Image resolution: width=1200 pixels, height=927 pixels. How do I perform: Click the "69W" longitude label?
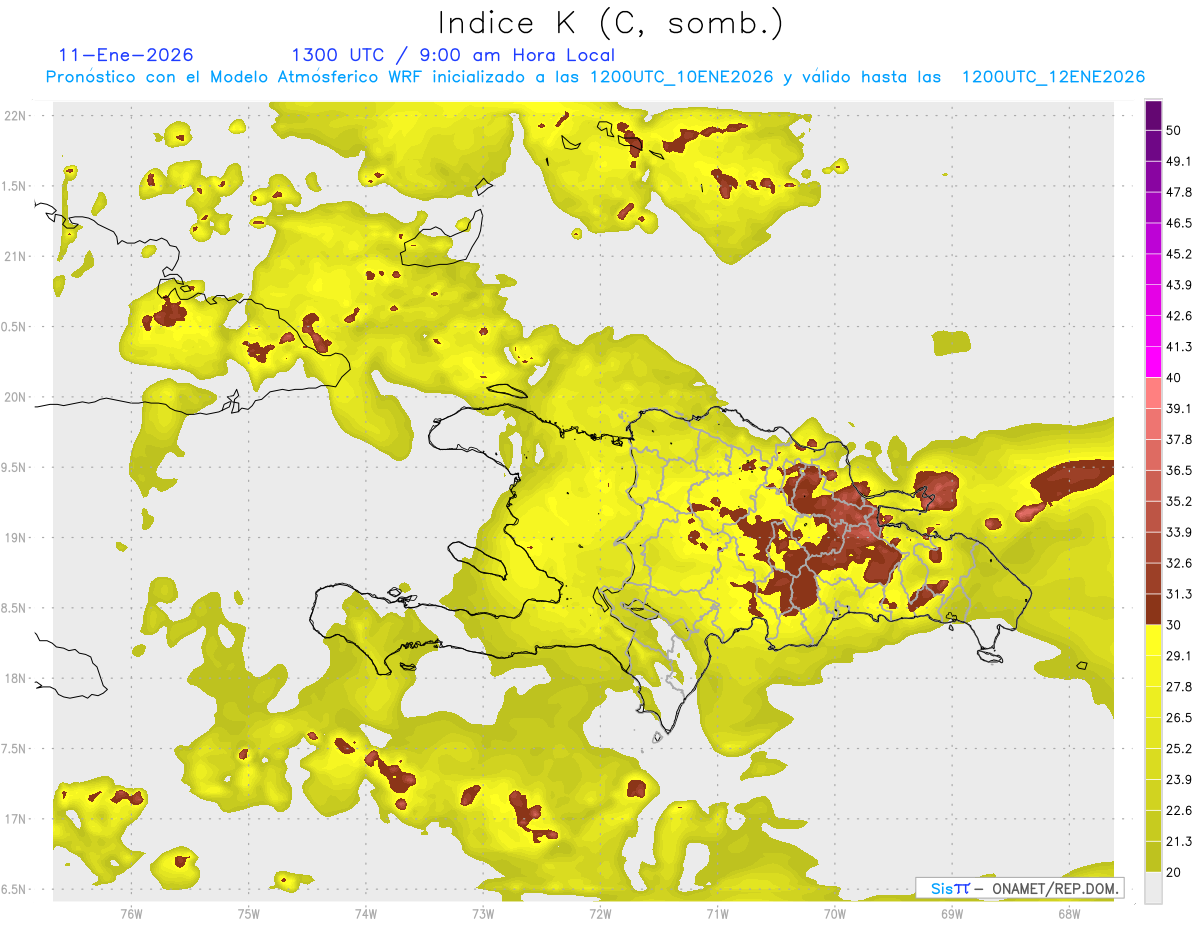click(x=951, y=913)
